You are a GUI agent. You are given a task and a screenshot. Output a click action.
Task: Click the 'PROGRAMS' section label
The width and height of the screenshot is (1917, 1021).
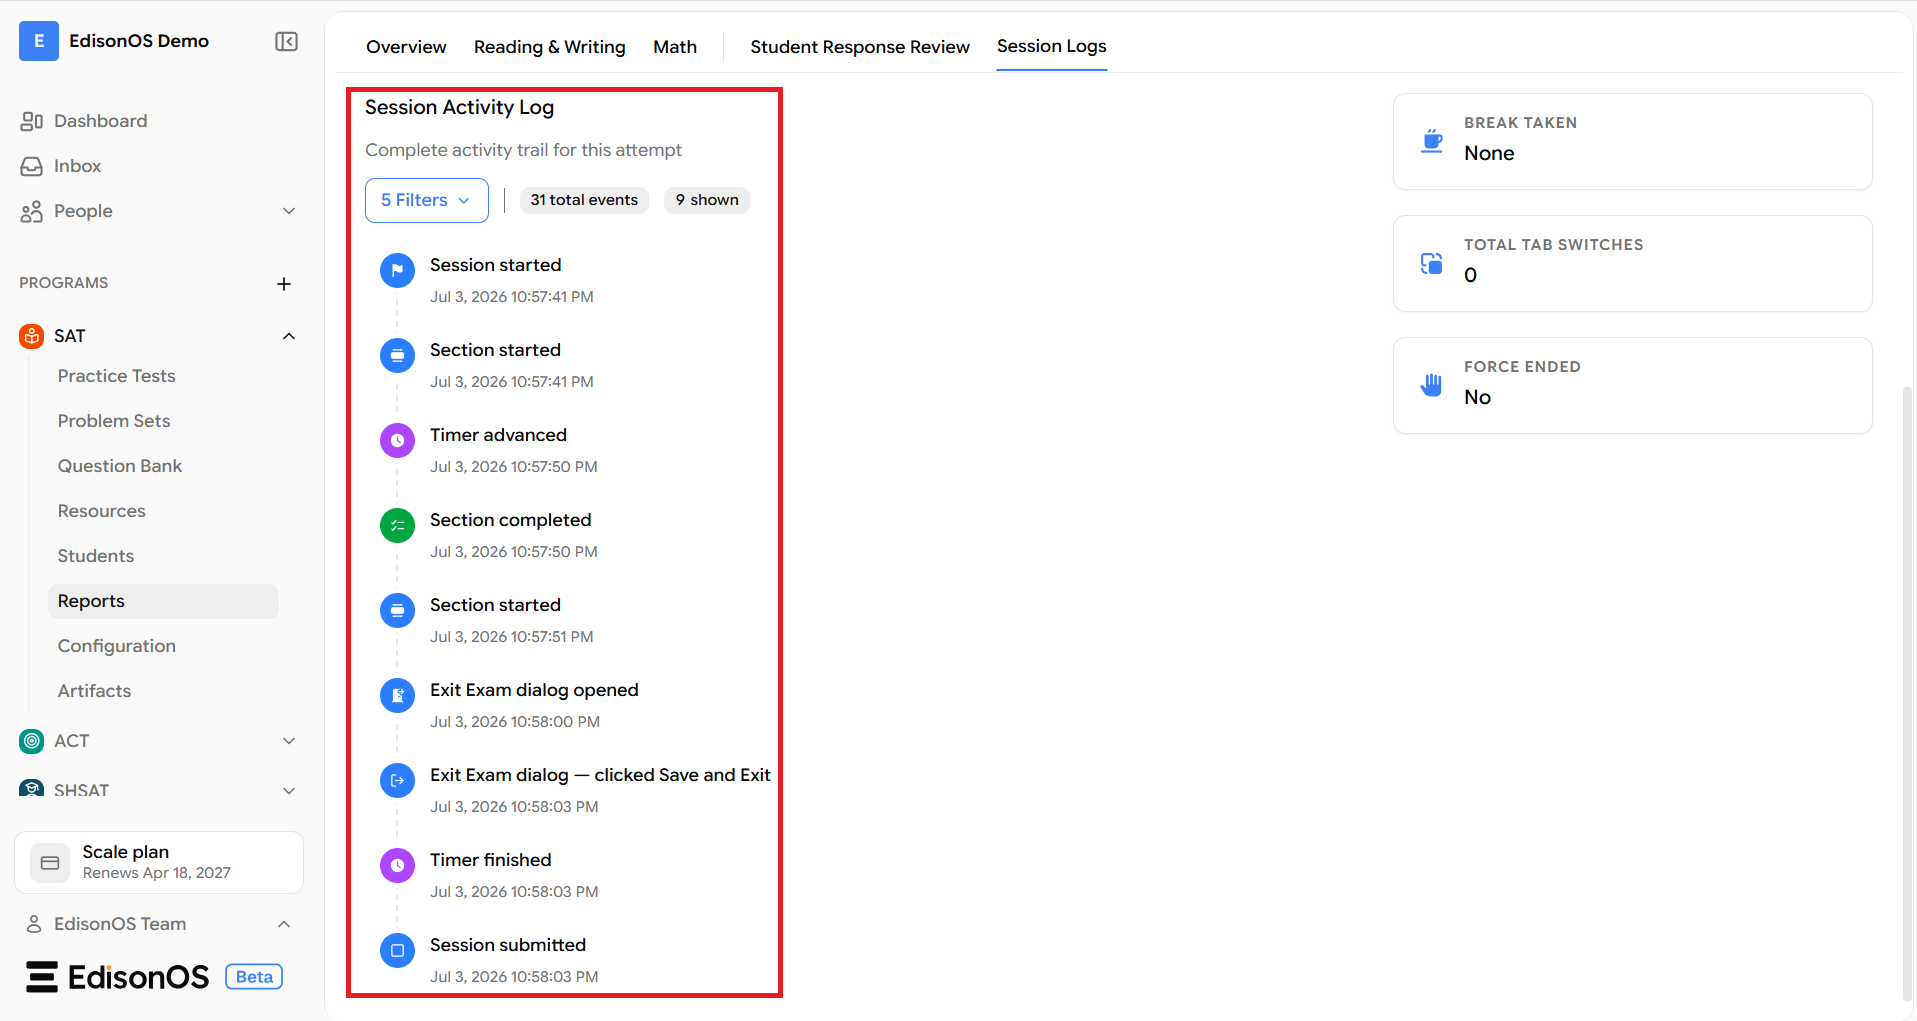click(x=64, y=283)
